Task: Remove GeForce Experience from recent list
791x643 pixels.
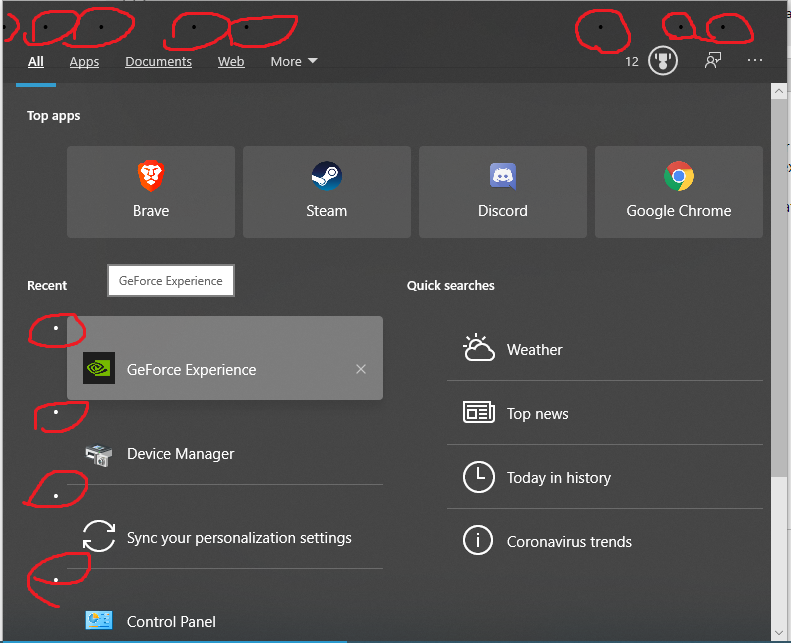Action: (361, 369)
